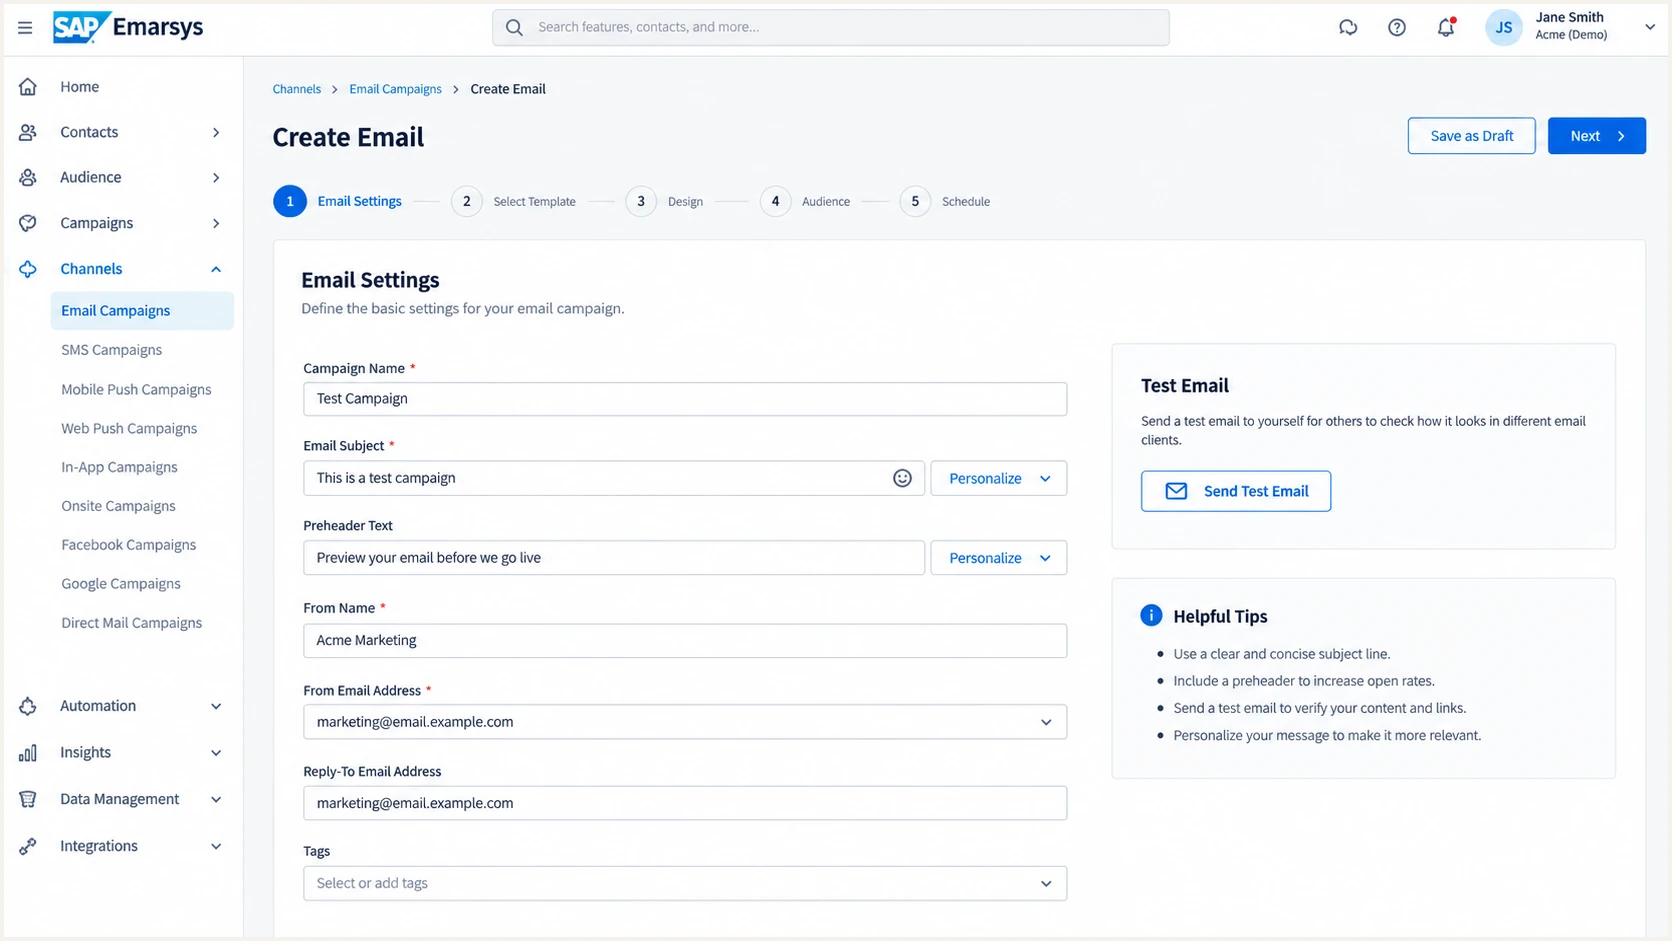Click the From Name input field
The width and height of the screenshot is (1672, 941).
pyautogui.click(x=685, y=641)
